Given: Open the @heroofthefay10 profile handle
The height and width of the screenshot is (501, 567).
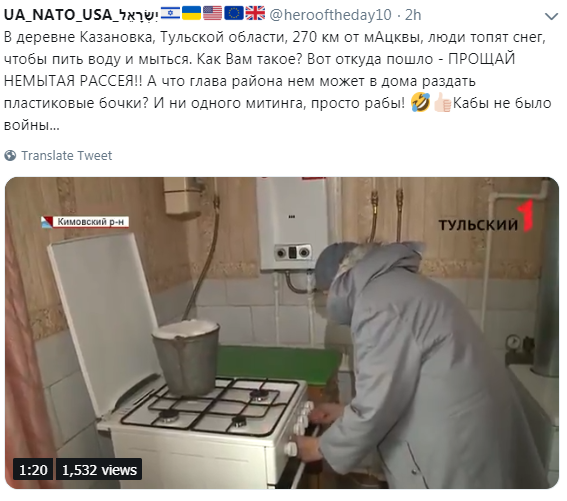Looking at the screenshot, I should (331, 15).
